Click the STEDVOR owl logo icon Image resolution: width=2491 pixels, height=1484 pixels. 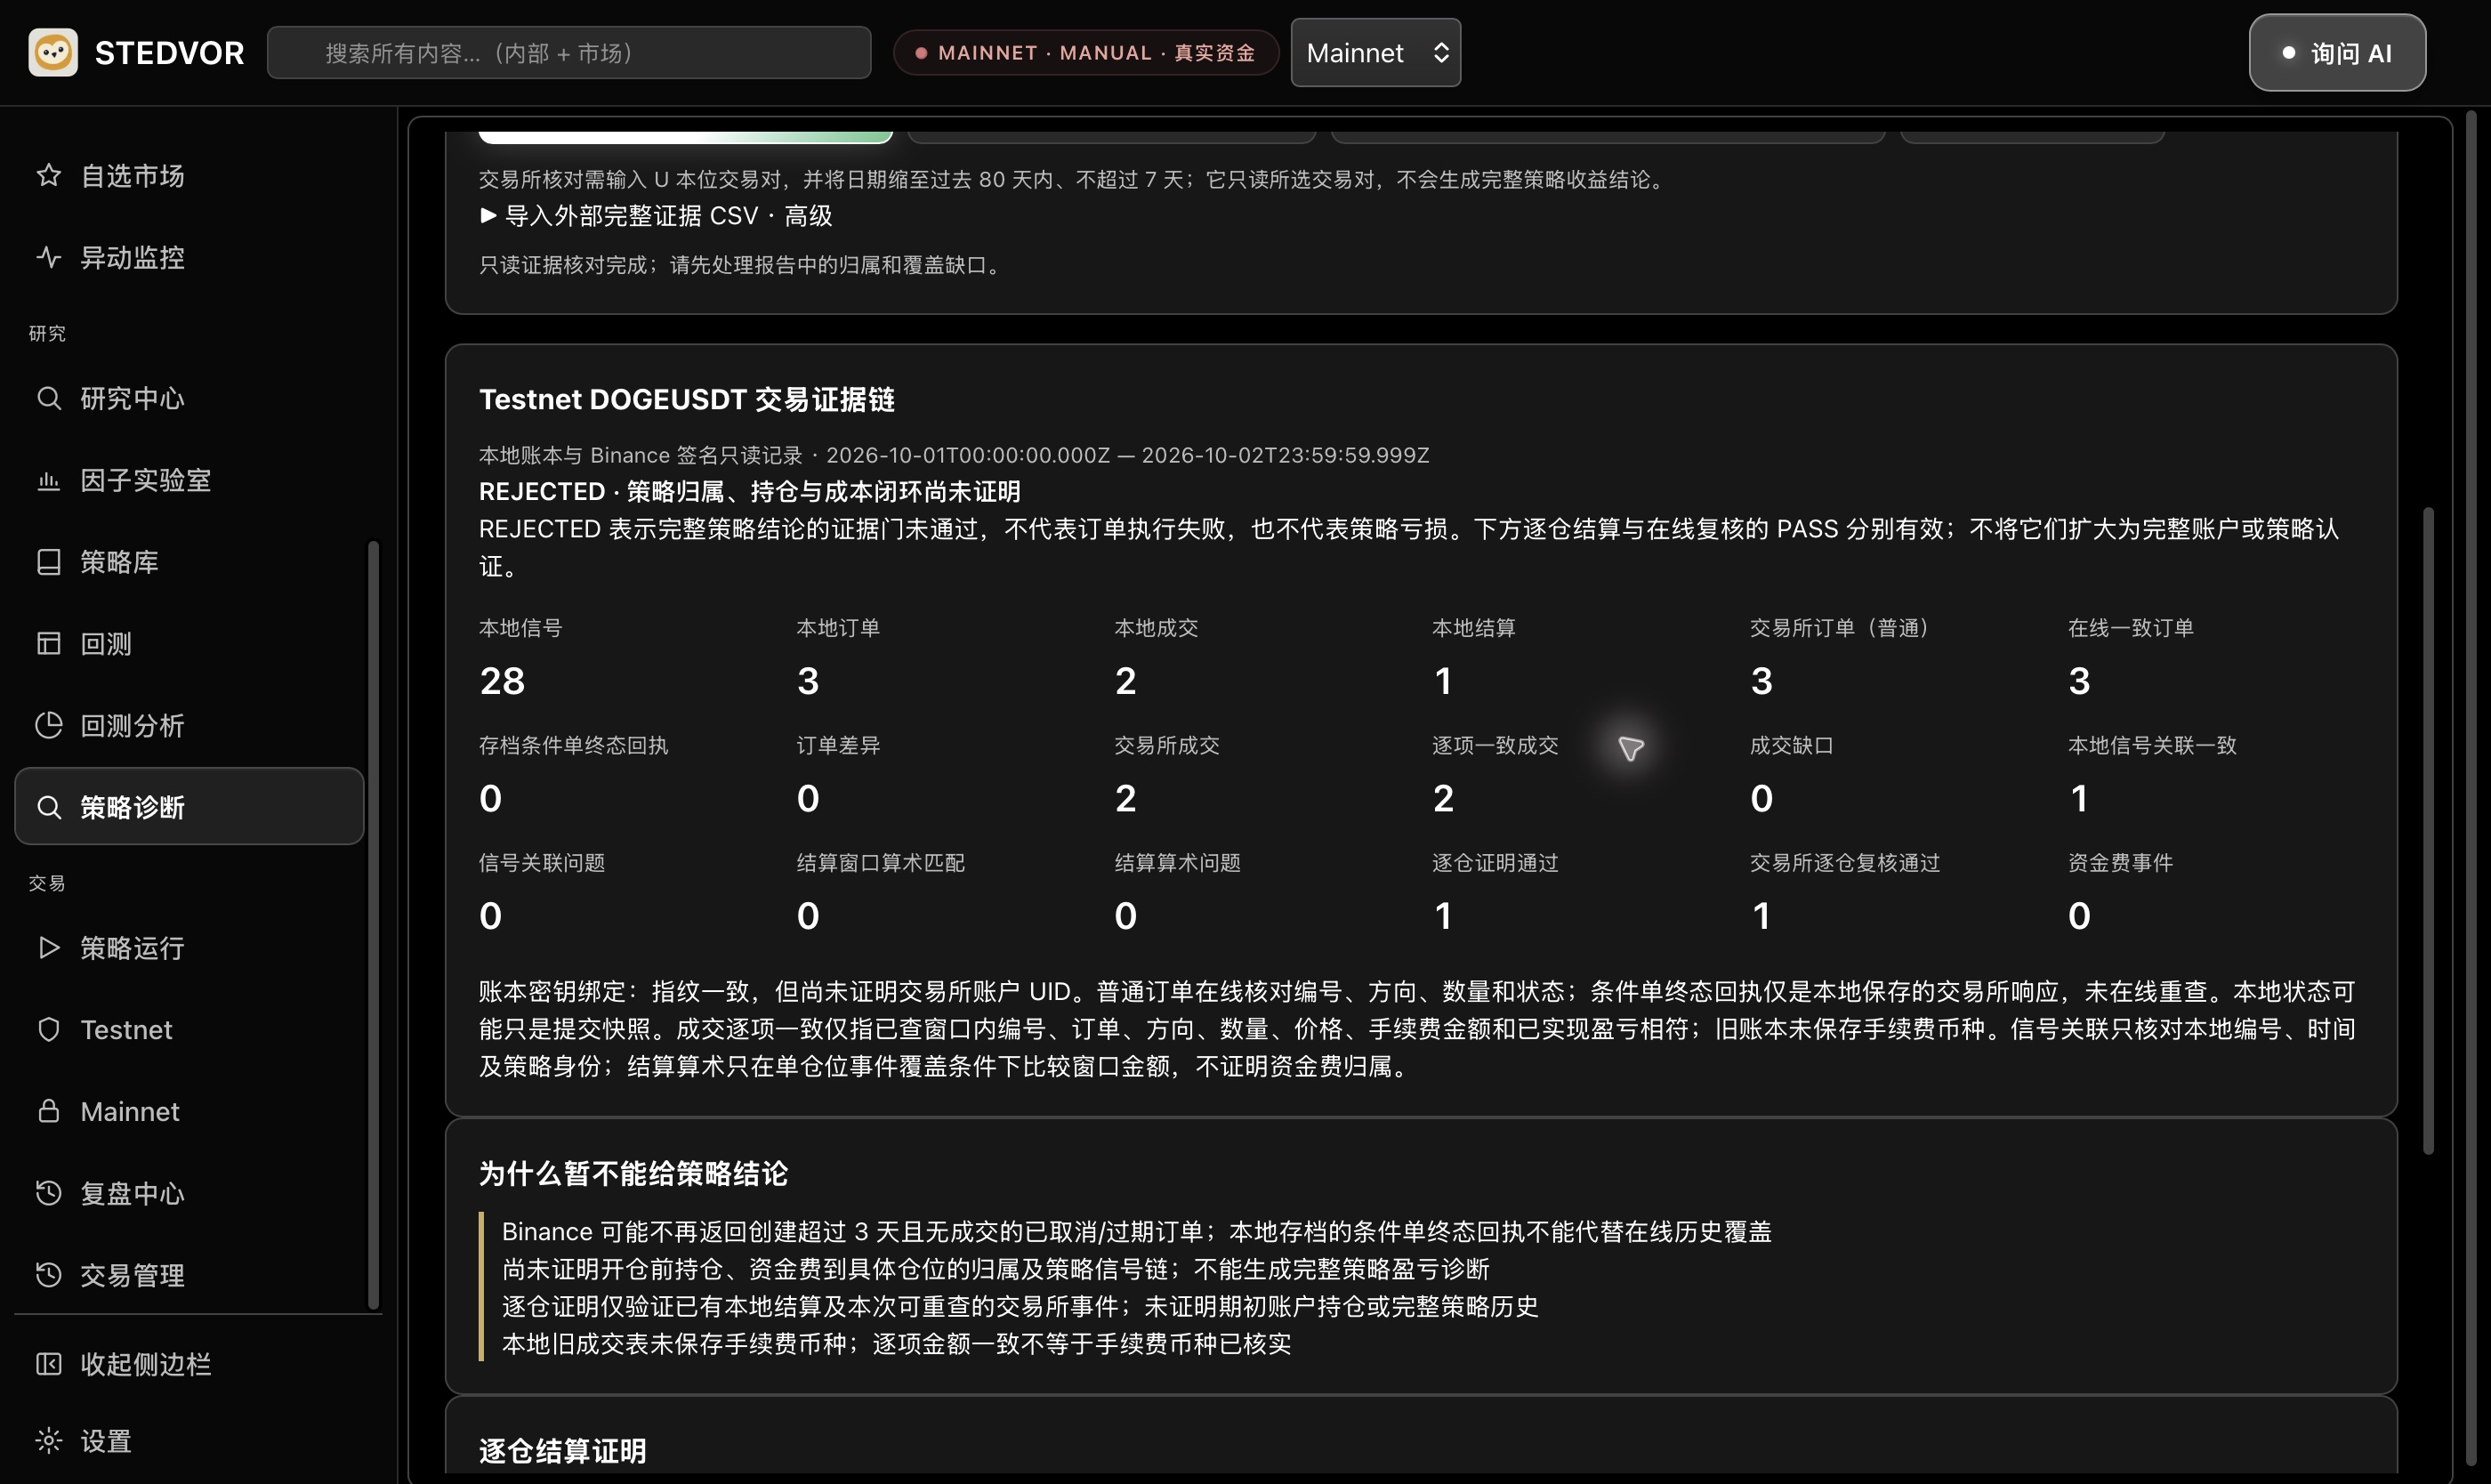[x=53, y=52]
